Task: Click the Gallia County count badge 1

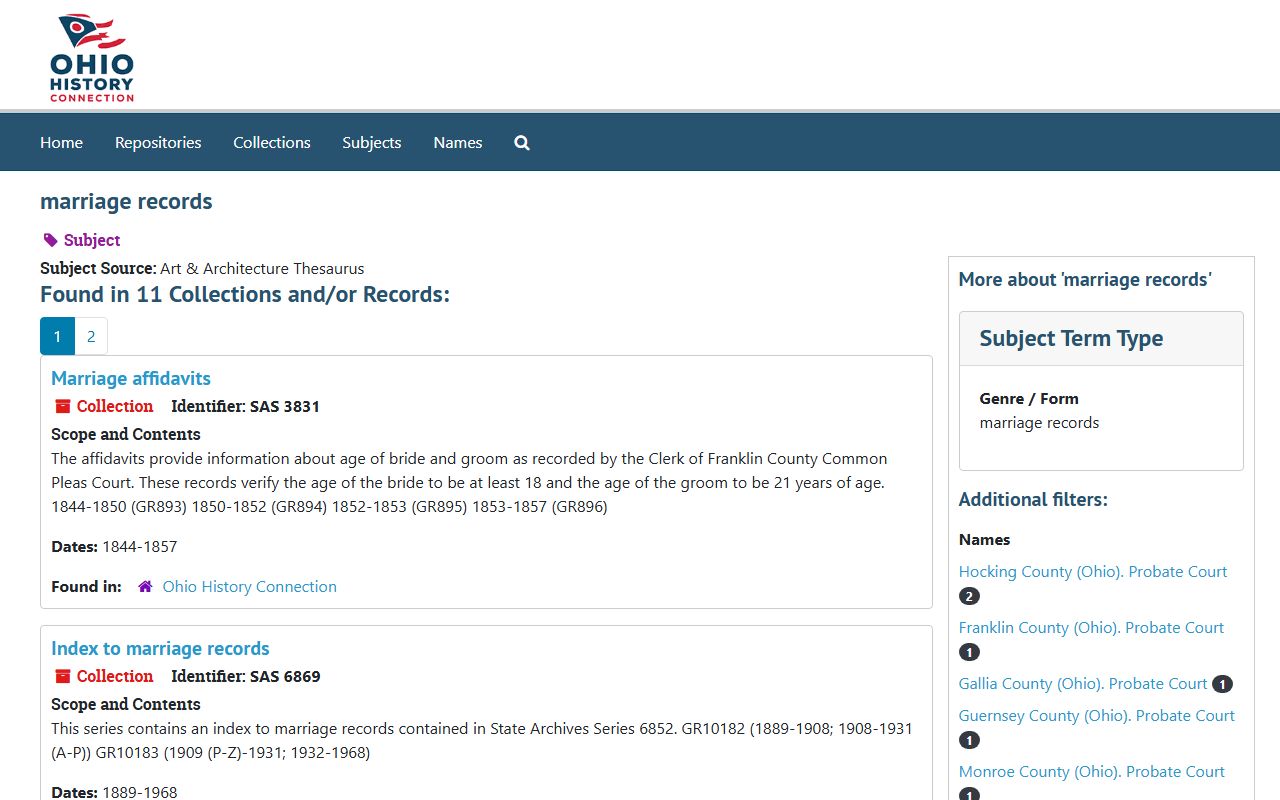Action: 1222,684
